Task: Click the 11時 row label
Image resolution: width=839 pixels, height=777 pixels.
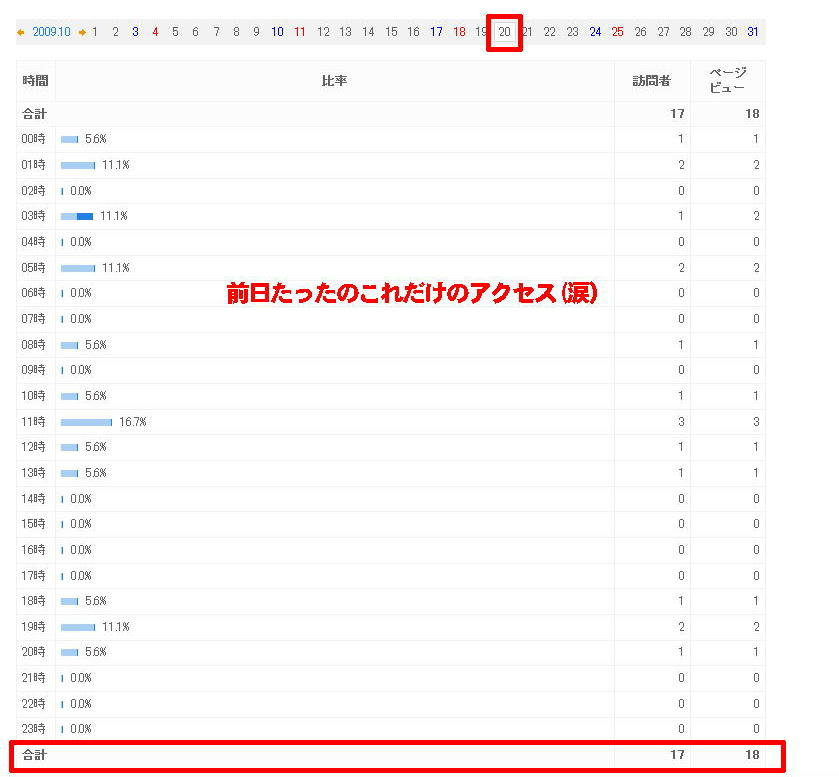Action: pyautogui.click(x=34, y=422)
